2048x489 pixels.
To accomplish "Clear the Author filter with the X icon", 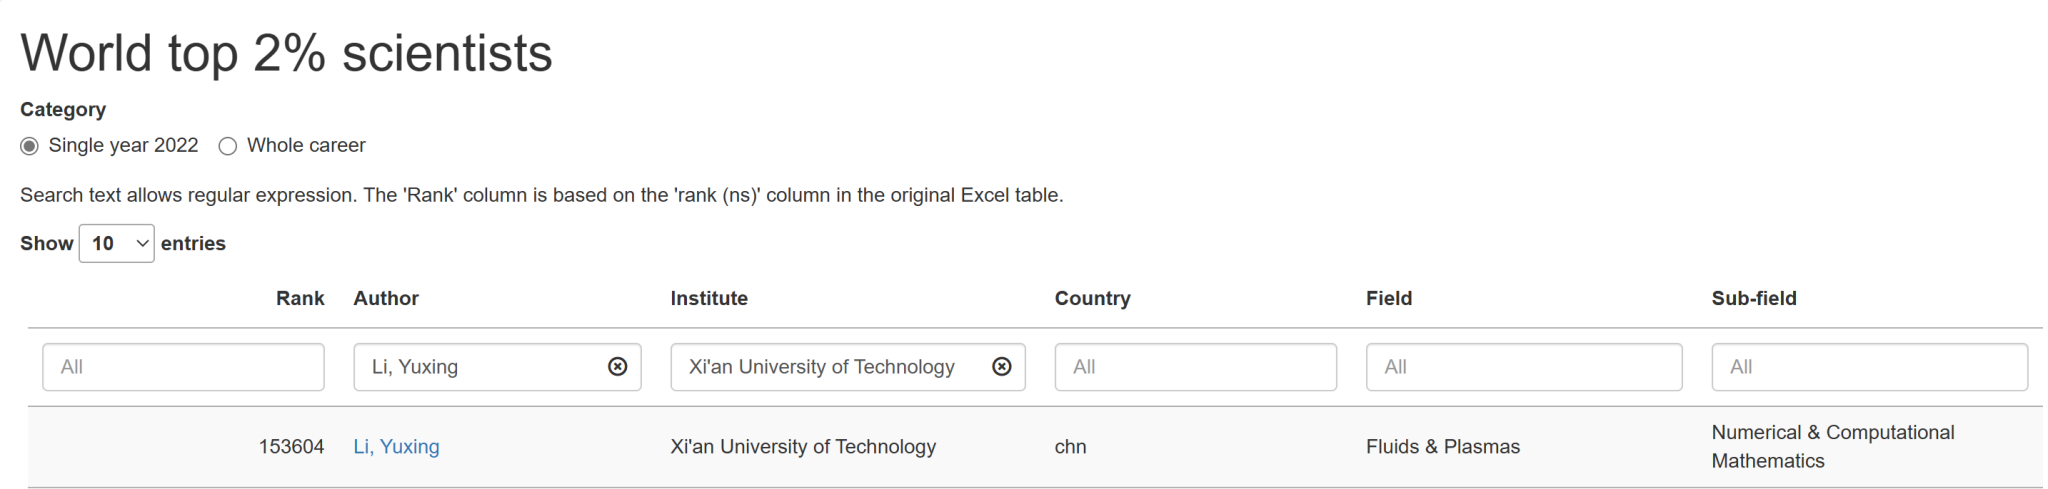I will point(618,367).
